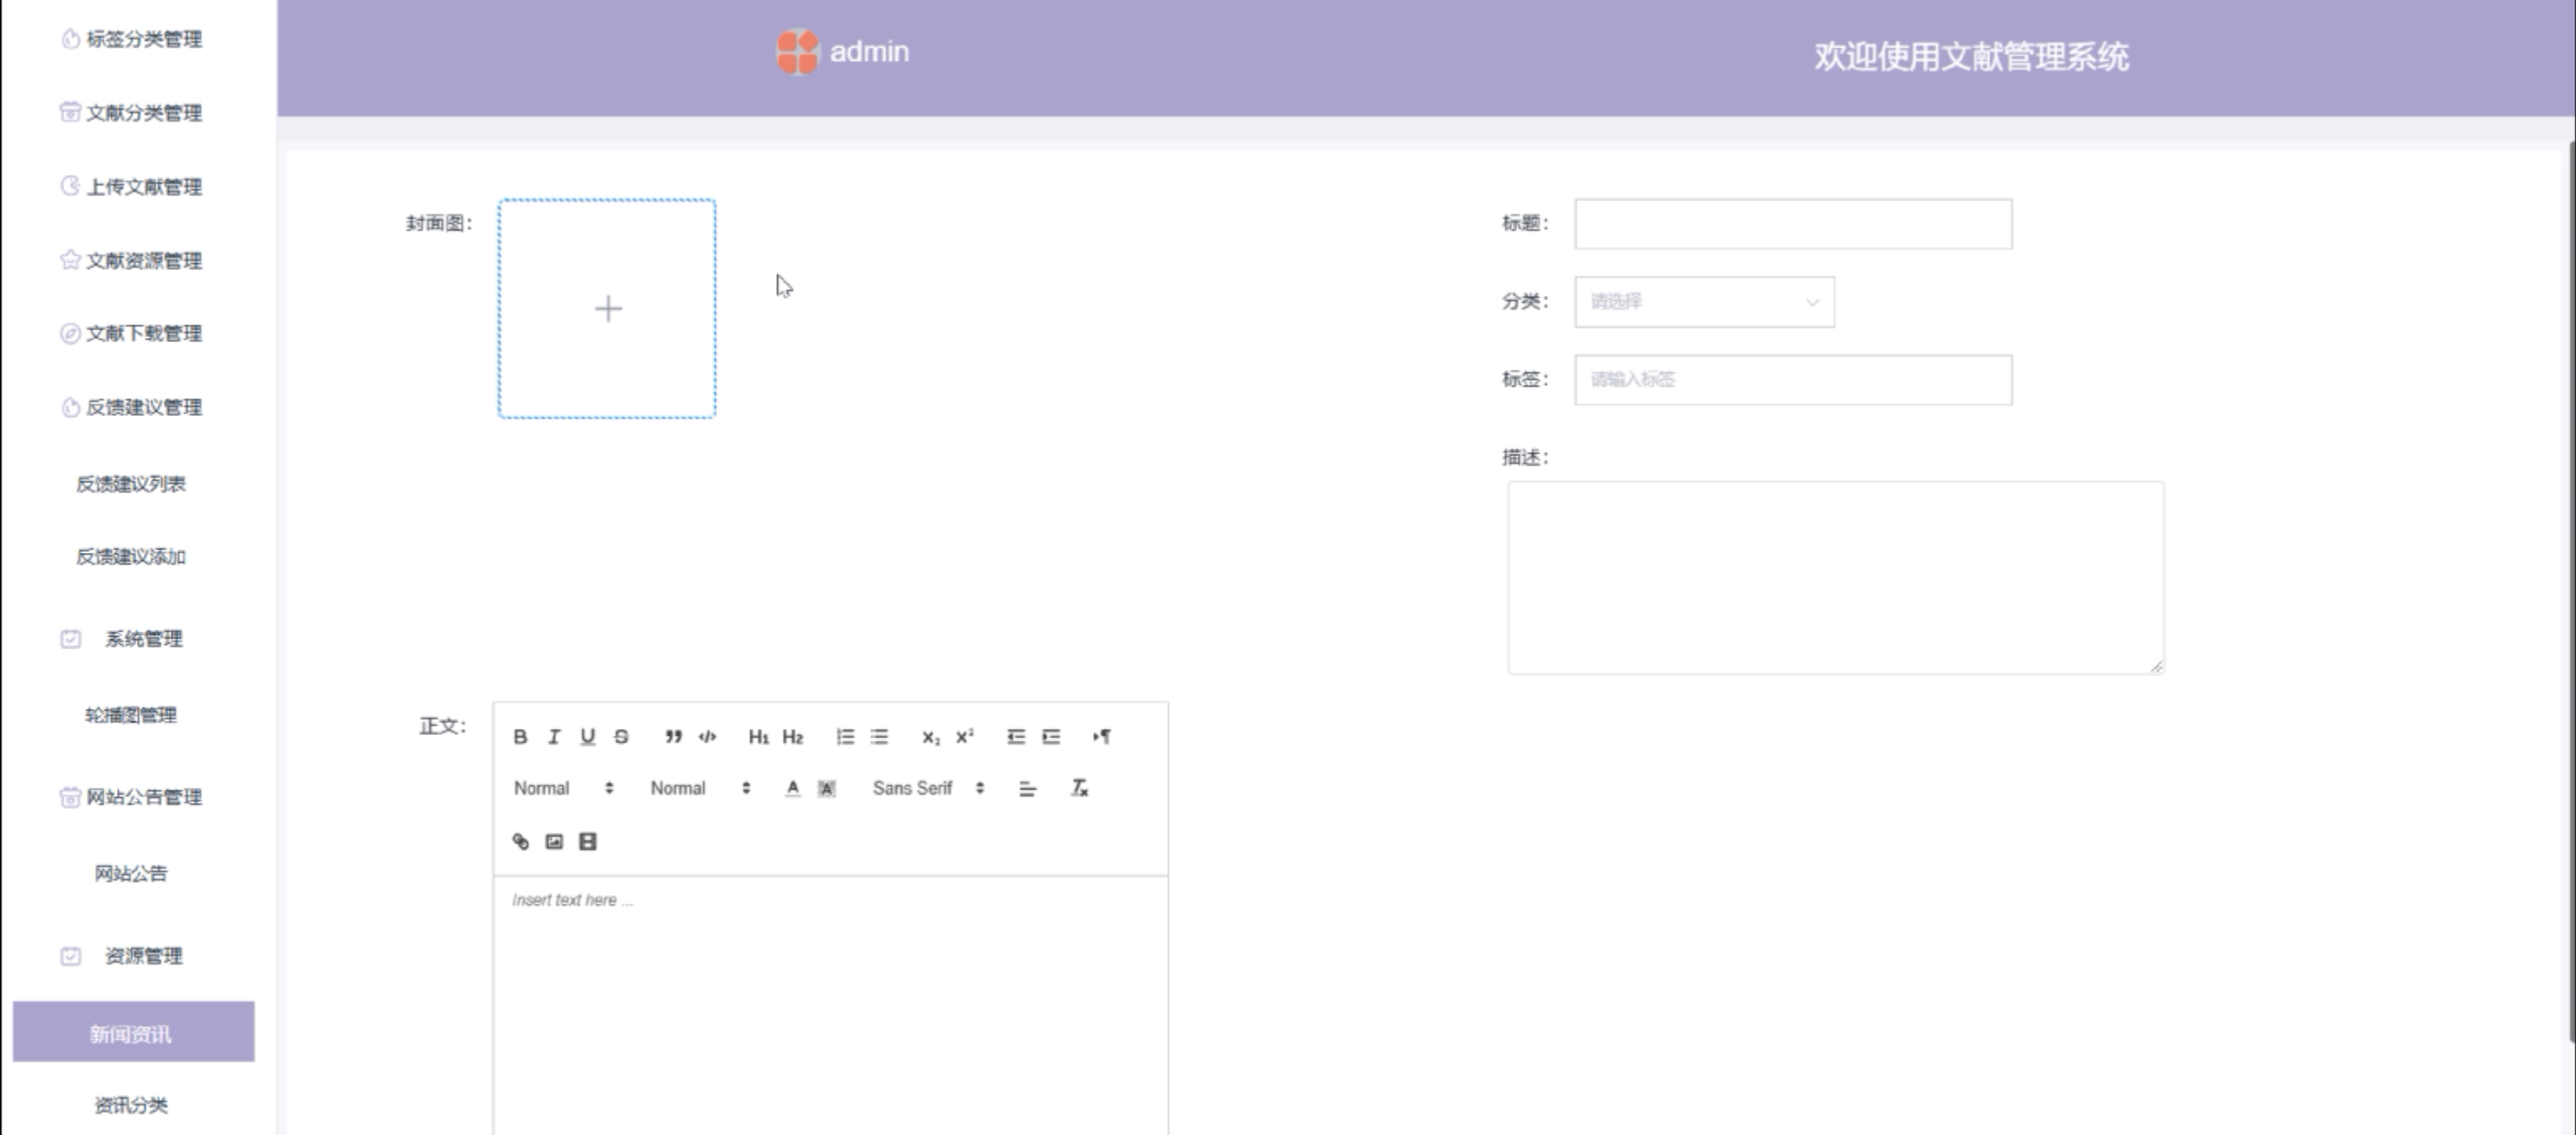This screenshot has height=1135, width=2576.
Task: Toggle bold formatting in the editor
Action: click(x=520, y=737)
